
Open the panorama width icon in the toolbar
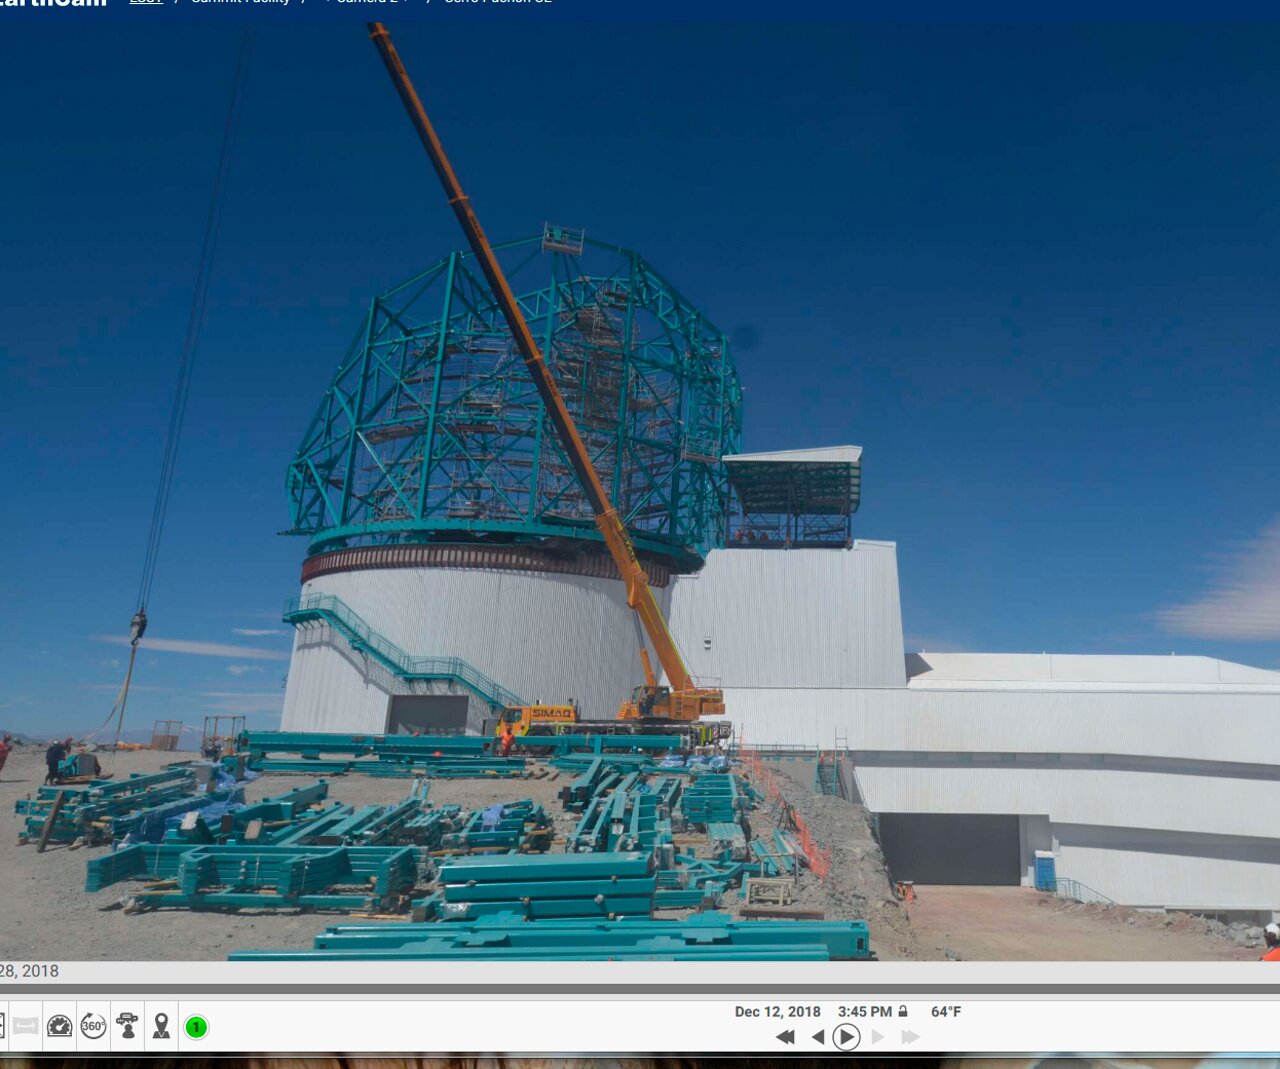25,1027
